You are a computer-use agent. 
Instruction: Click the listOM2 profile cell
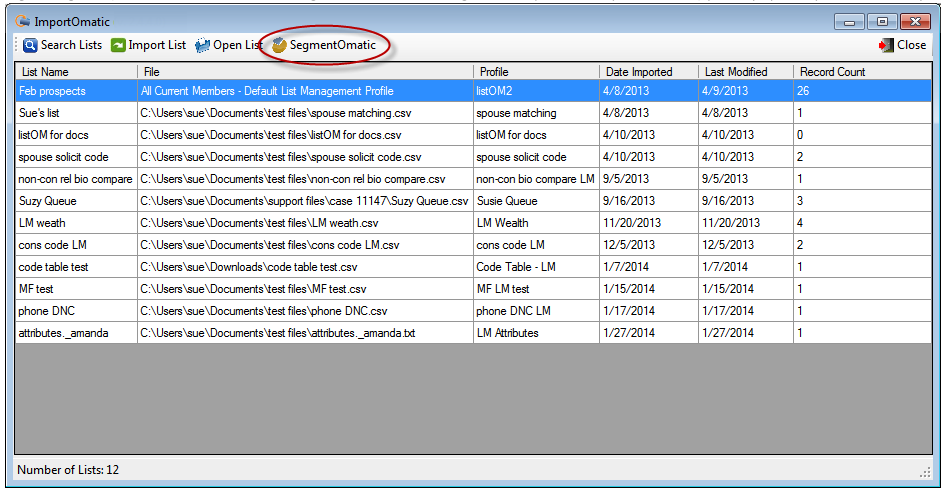point(536,91)
